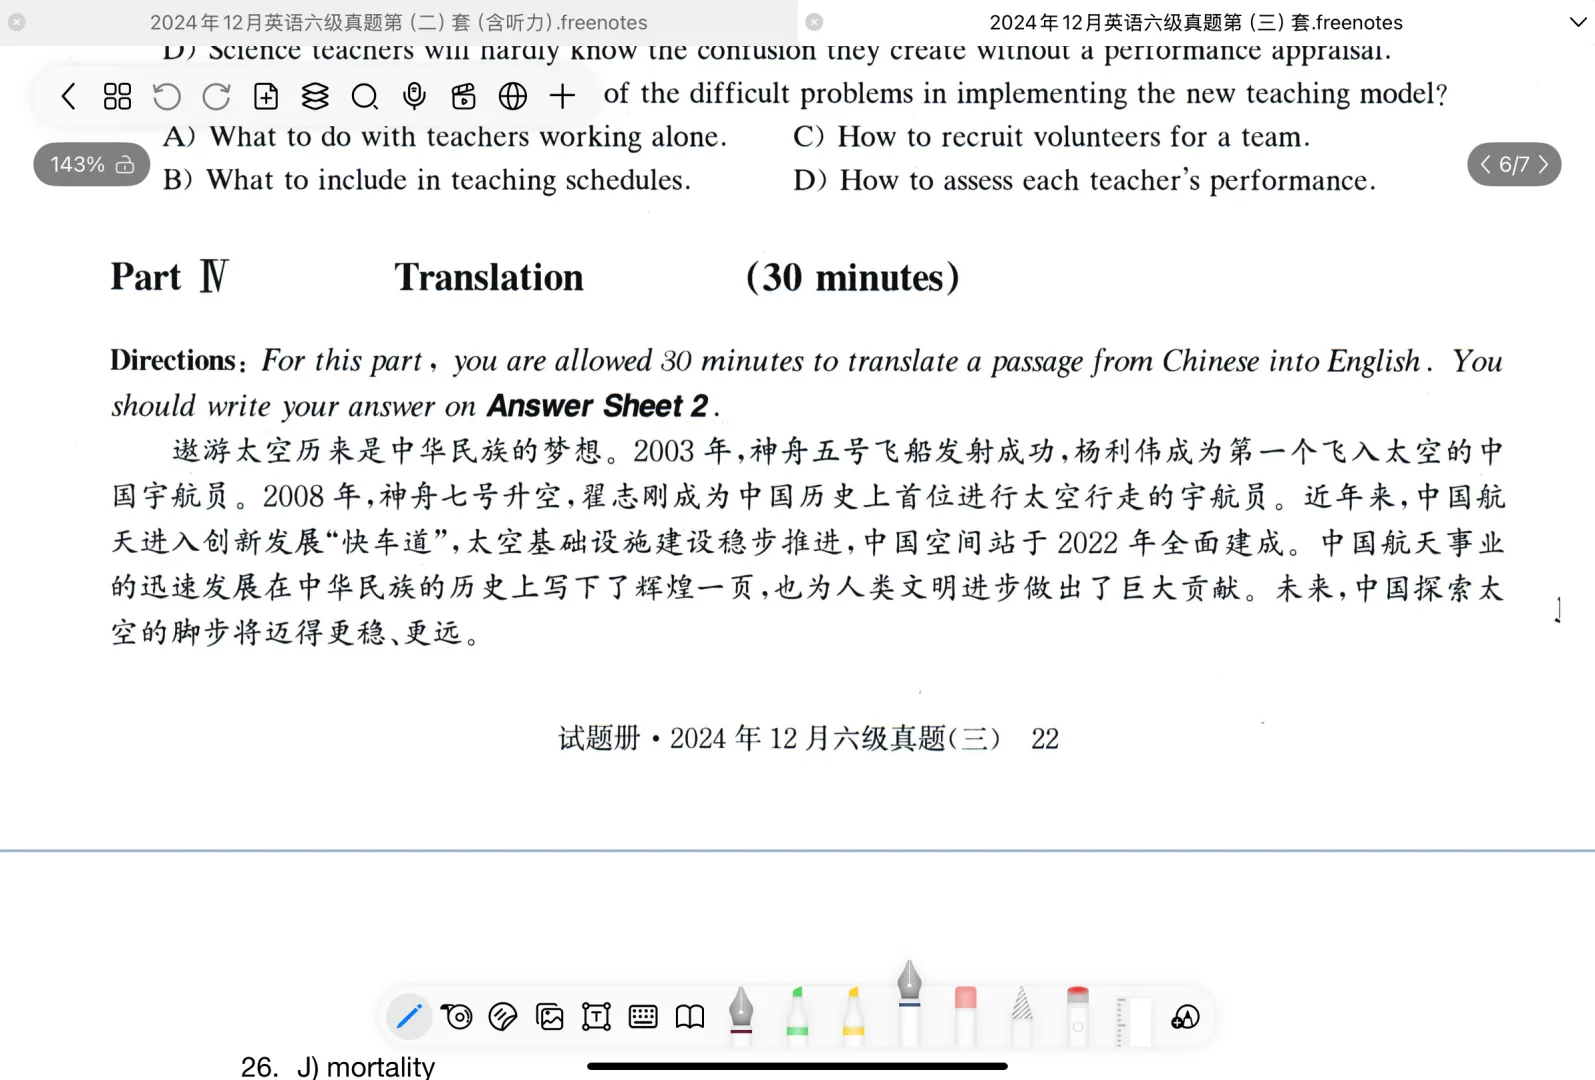The image size is (1595, 1080).
Task: Choose the yellow highlighter
Action: (x=853, y=1015)
